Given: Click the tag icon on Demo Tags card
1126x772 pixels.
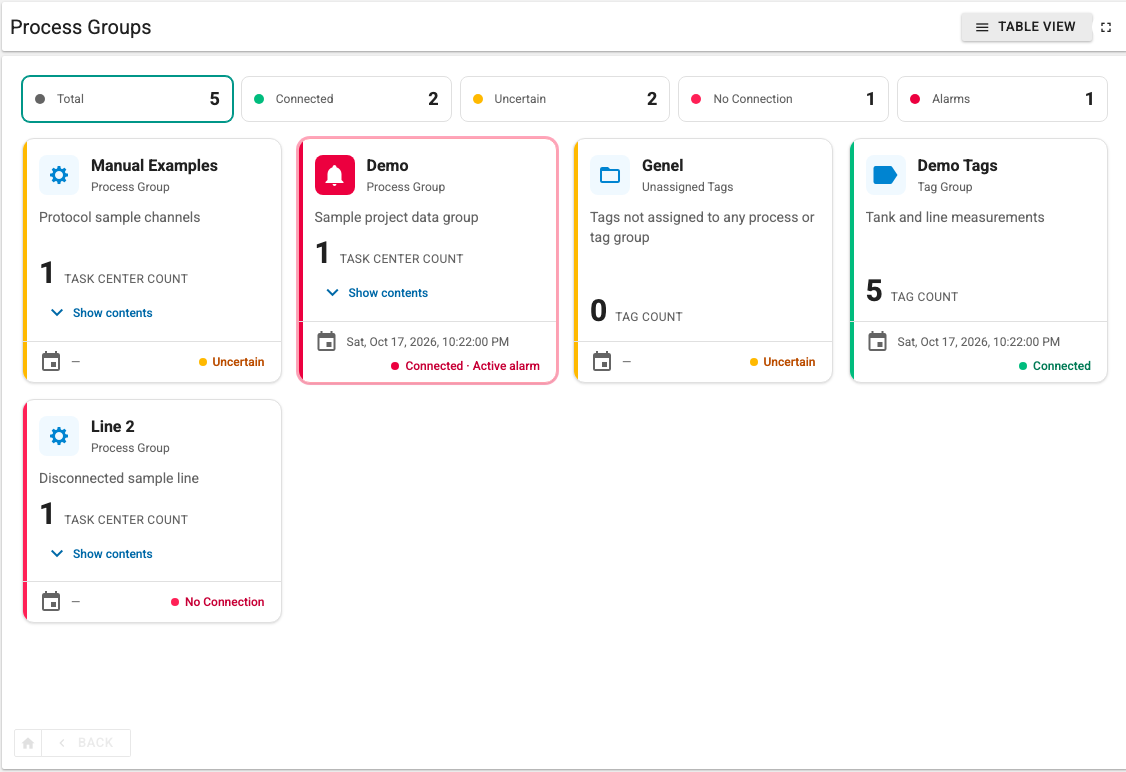Looking at the screenshot, I should [x=885, y=175].
